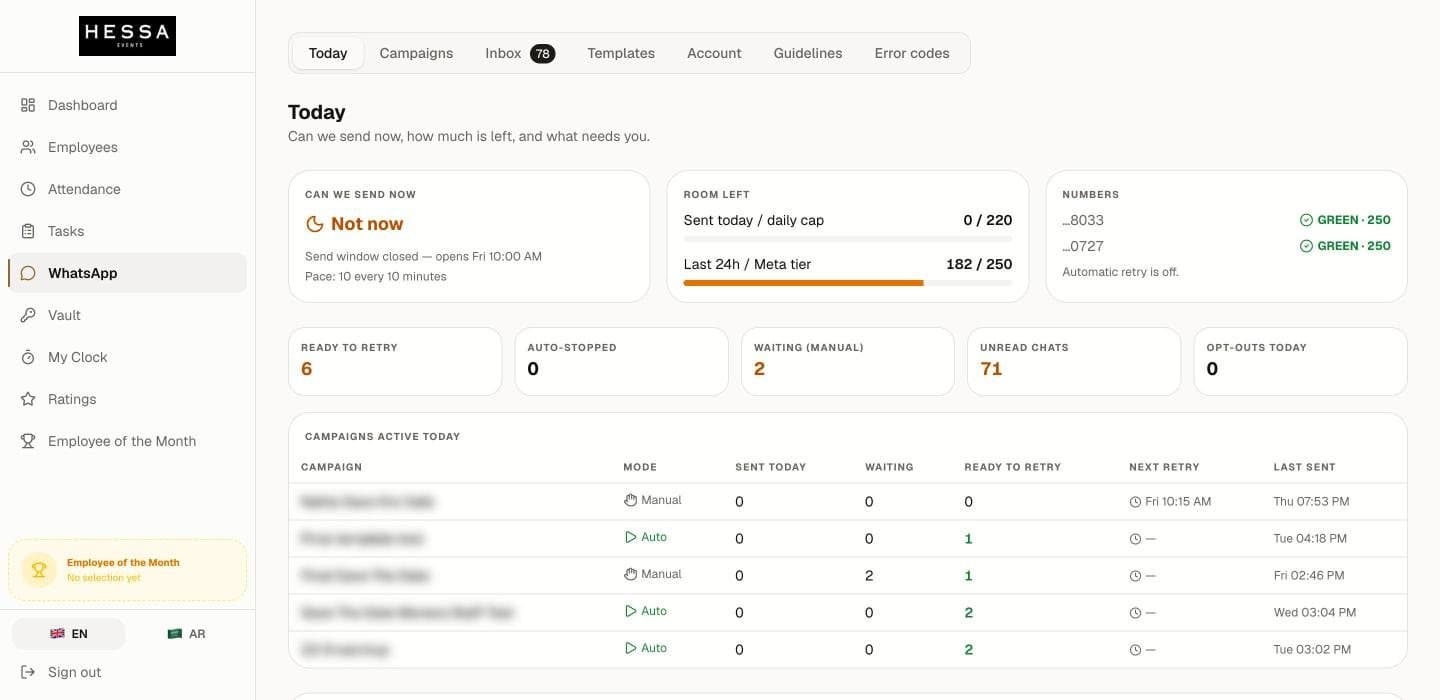The height and width of the screenshot is (700, 1440).
Task: Open the Ready to Retry card
Action: click(395, 361)
